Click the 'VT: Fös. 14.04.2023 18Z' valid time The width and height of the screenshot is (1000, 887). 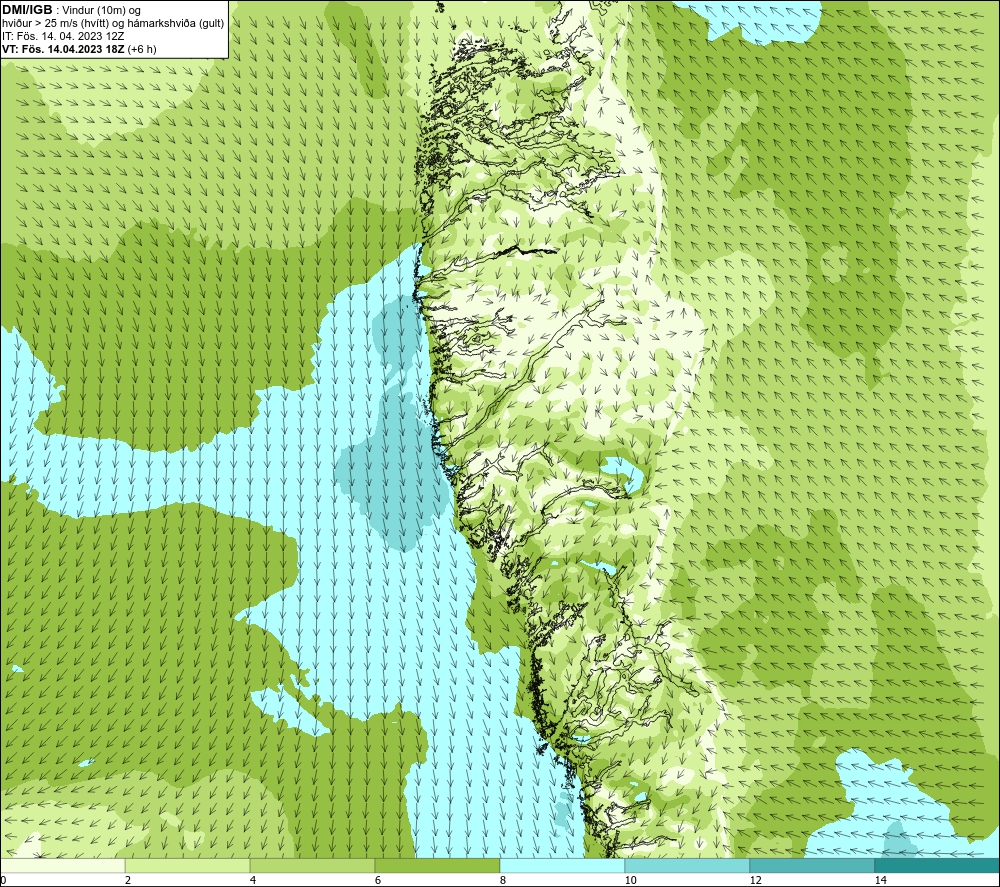pyautogui.click(x=80, y=49)
